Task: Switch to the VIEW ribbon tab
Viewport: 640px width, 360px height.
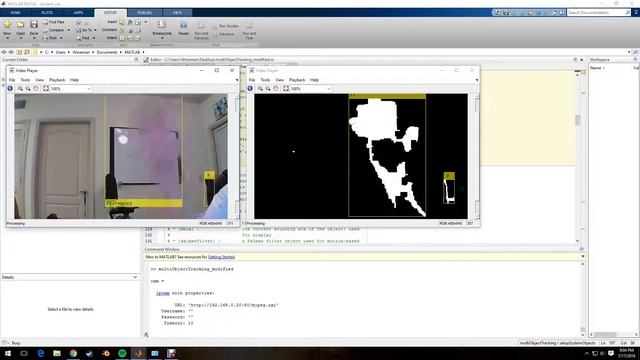Action: coord(177,13)
